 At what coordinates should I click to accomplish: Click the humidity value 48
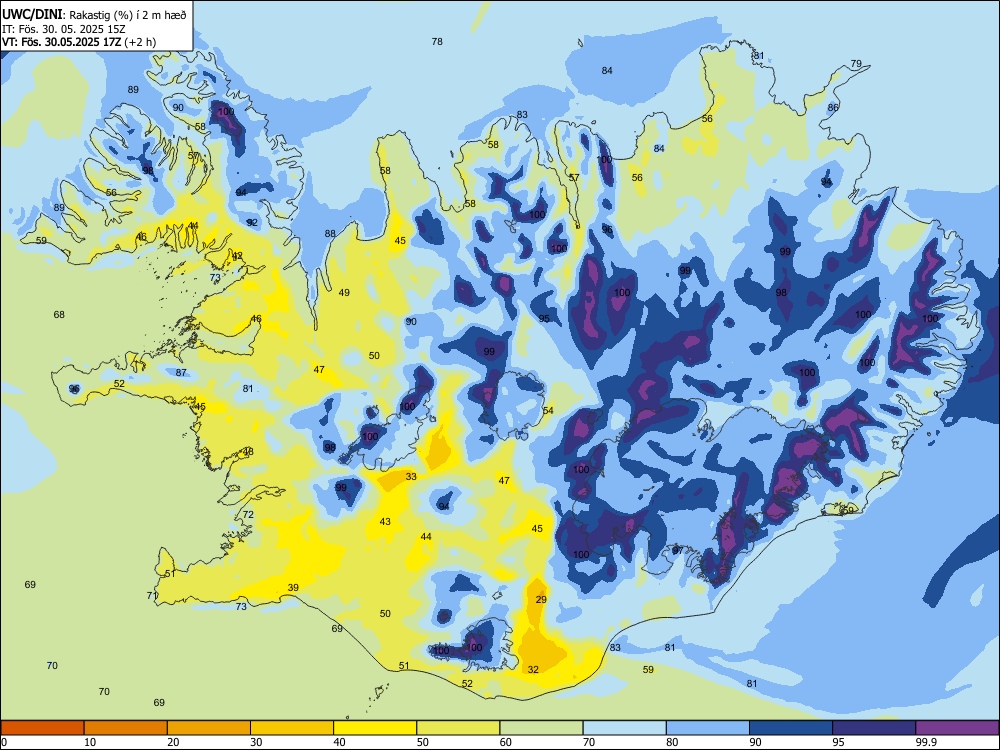(x=248, y=452)
